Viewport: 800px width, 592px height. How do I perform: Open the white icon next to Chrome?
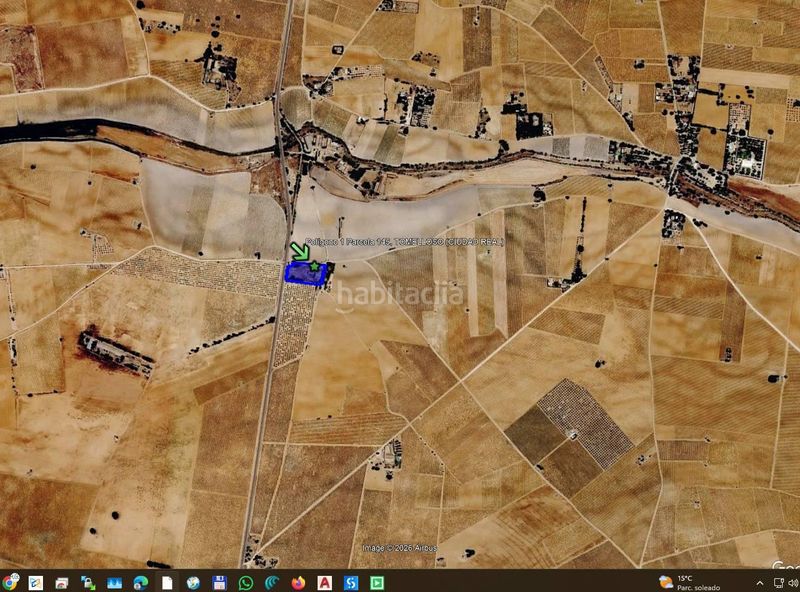pos(36,582)
